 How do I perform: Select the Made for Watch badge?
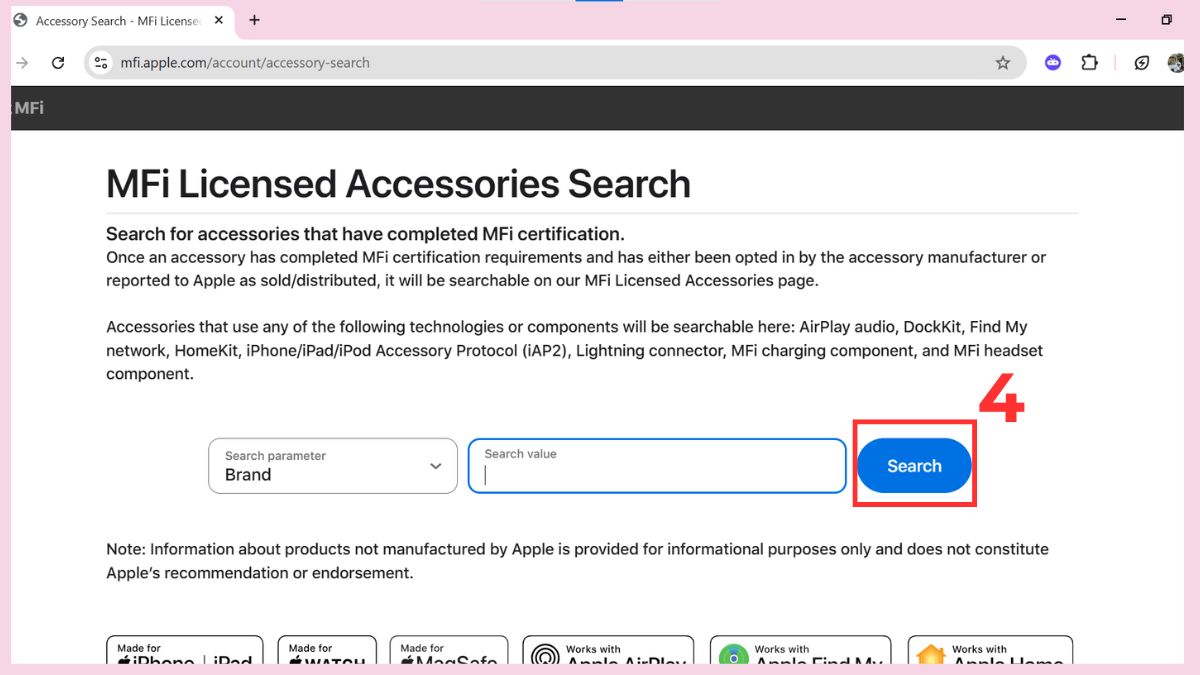(x=327, y=655)
